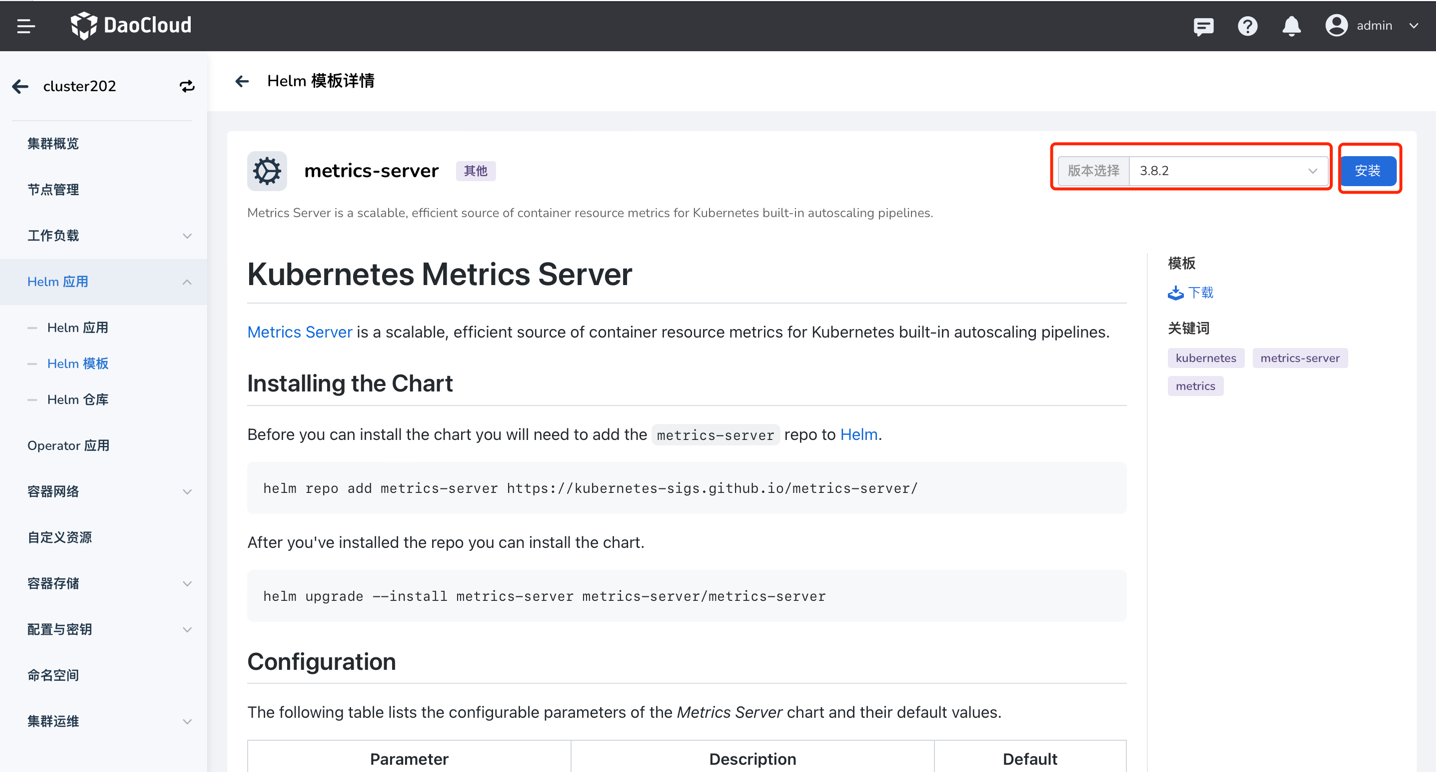
Task: Open the Metrics Server hyperlink
Action: (299, 332)
